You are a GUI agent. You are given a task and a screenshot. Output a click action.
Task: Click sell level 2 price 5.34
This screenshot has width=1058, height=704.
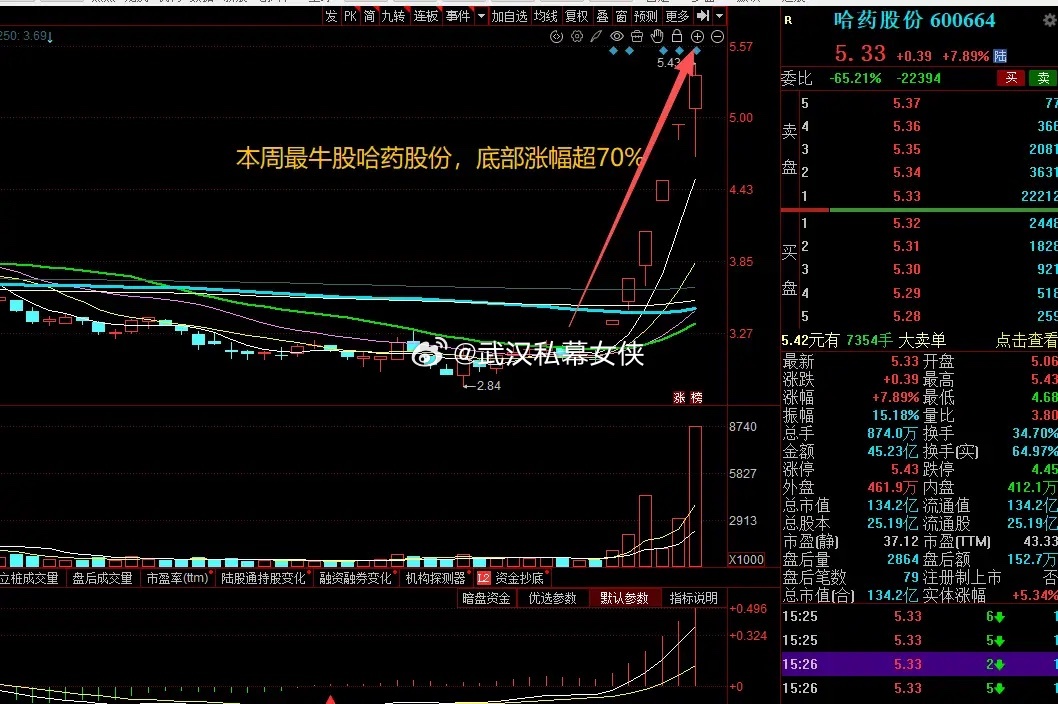(907, 172)
